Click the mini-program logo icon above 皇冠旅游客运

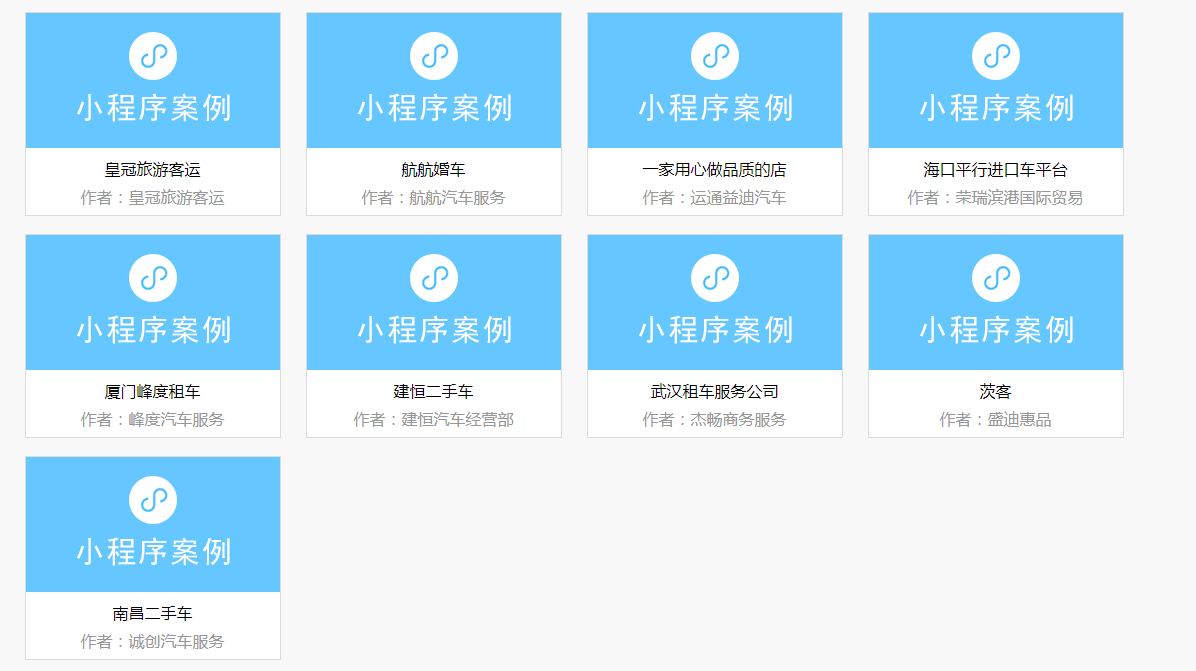click(x=153, y=56)
